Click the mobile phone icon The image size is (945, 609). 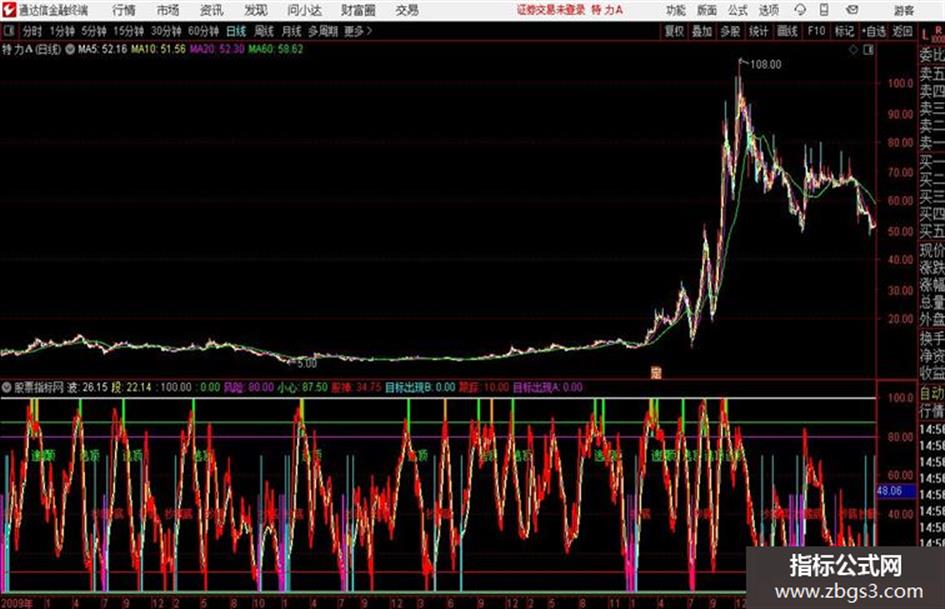[x=824, y=10]
